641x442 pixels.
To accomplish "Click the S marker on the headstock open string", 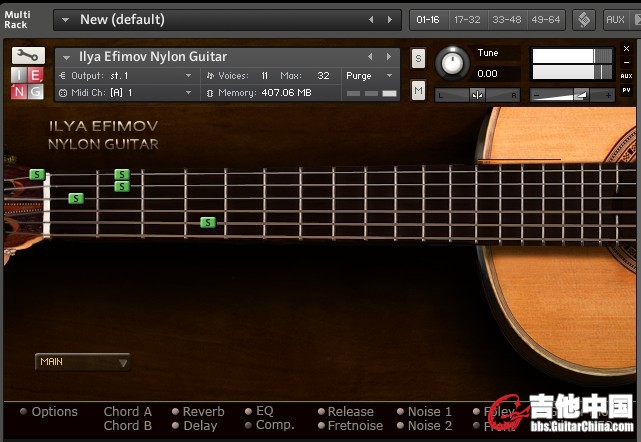I will (37, 175).
